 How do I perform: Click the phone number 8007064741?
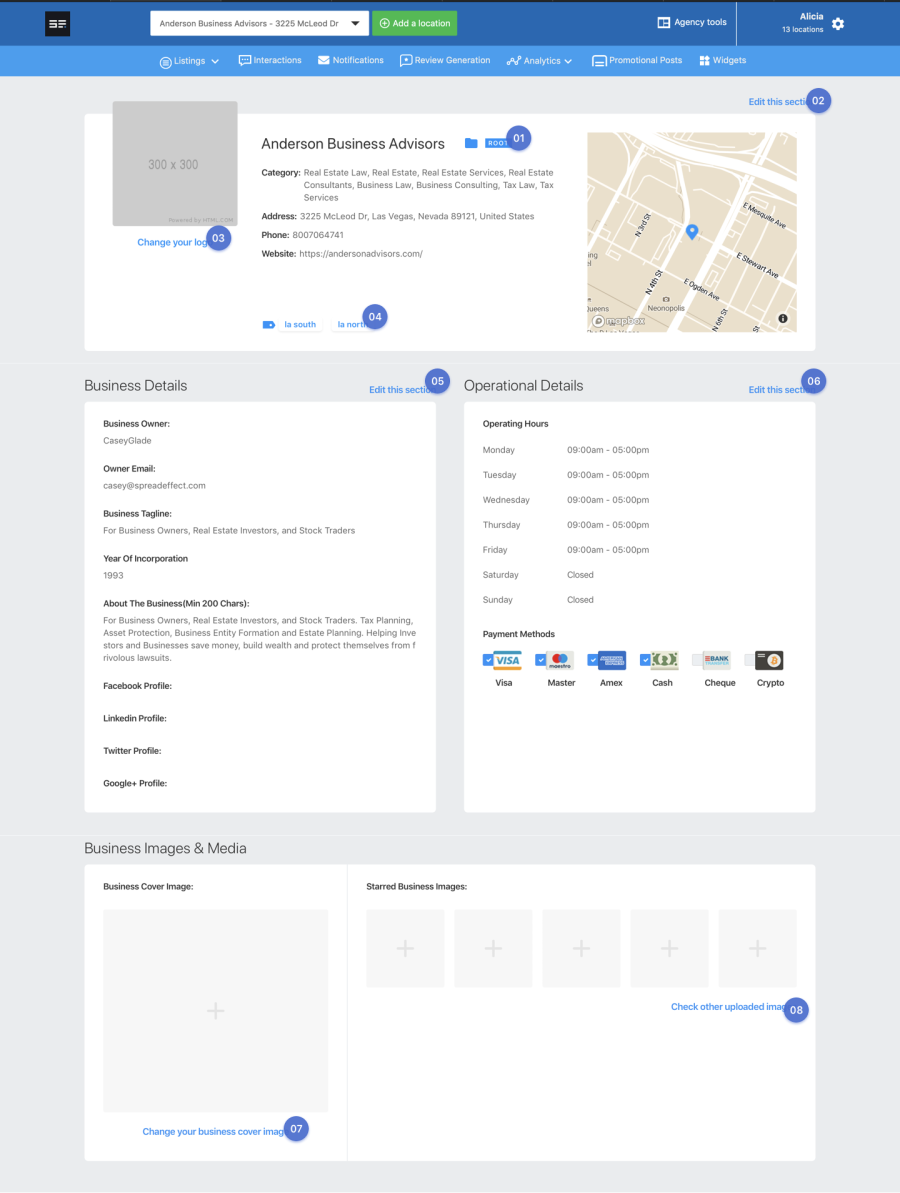click(x=318, y=235)
